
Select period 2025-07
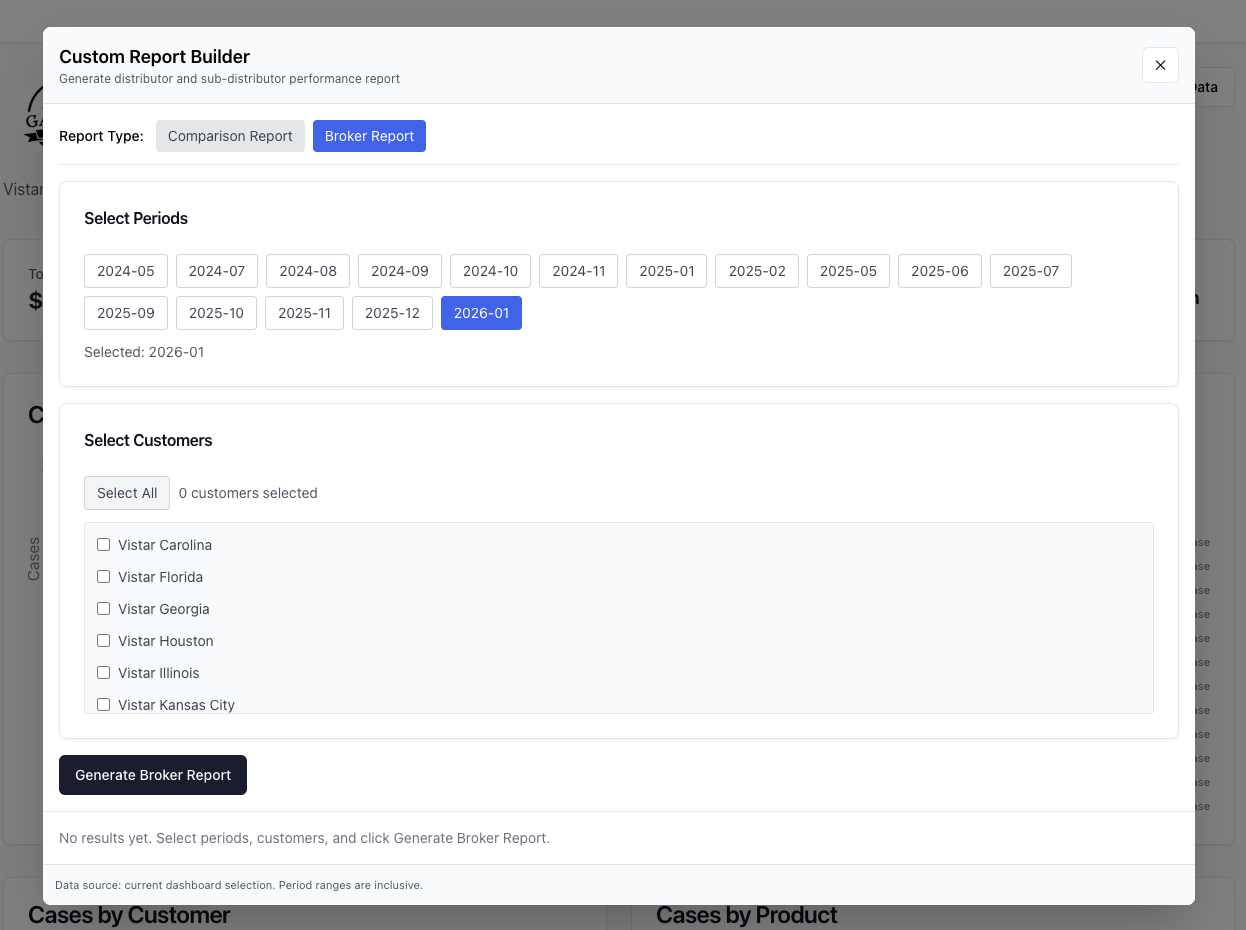[x=1031, y=271]
